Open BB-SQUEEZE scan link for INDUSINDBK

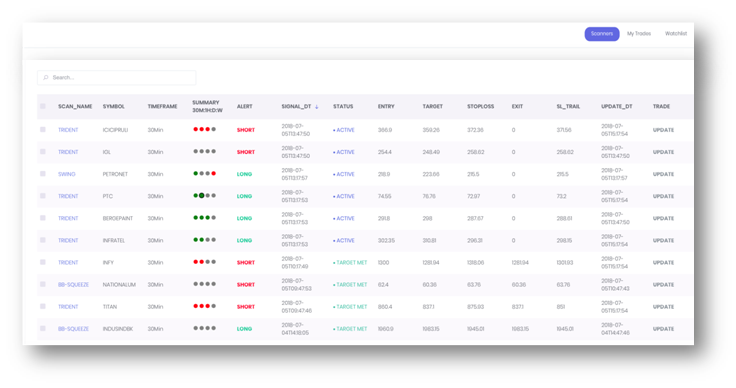click(x=73, y=329)
